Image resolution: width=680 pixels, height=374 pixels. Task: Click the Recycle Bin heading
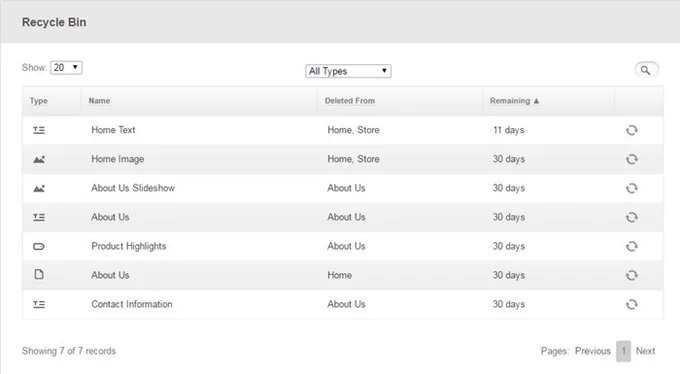click(x=54, y=22)
